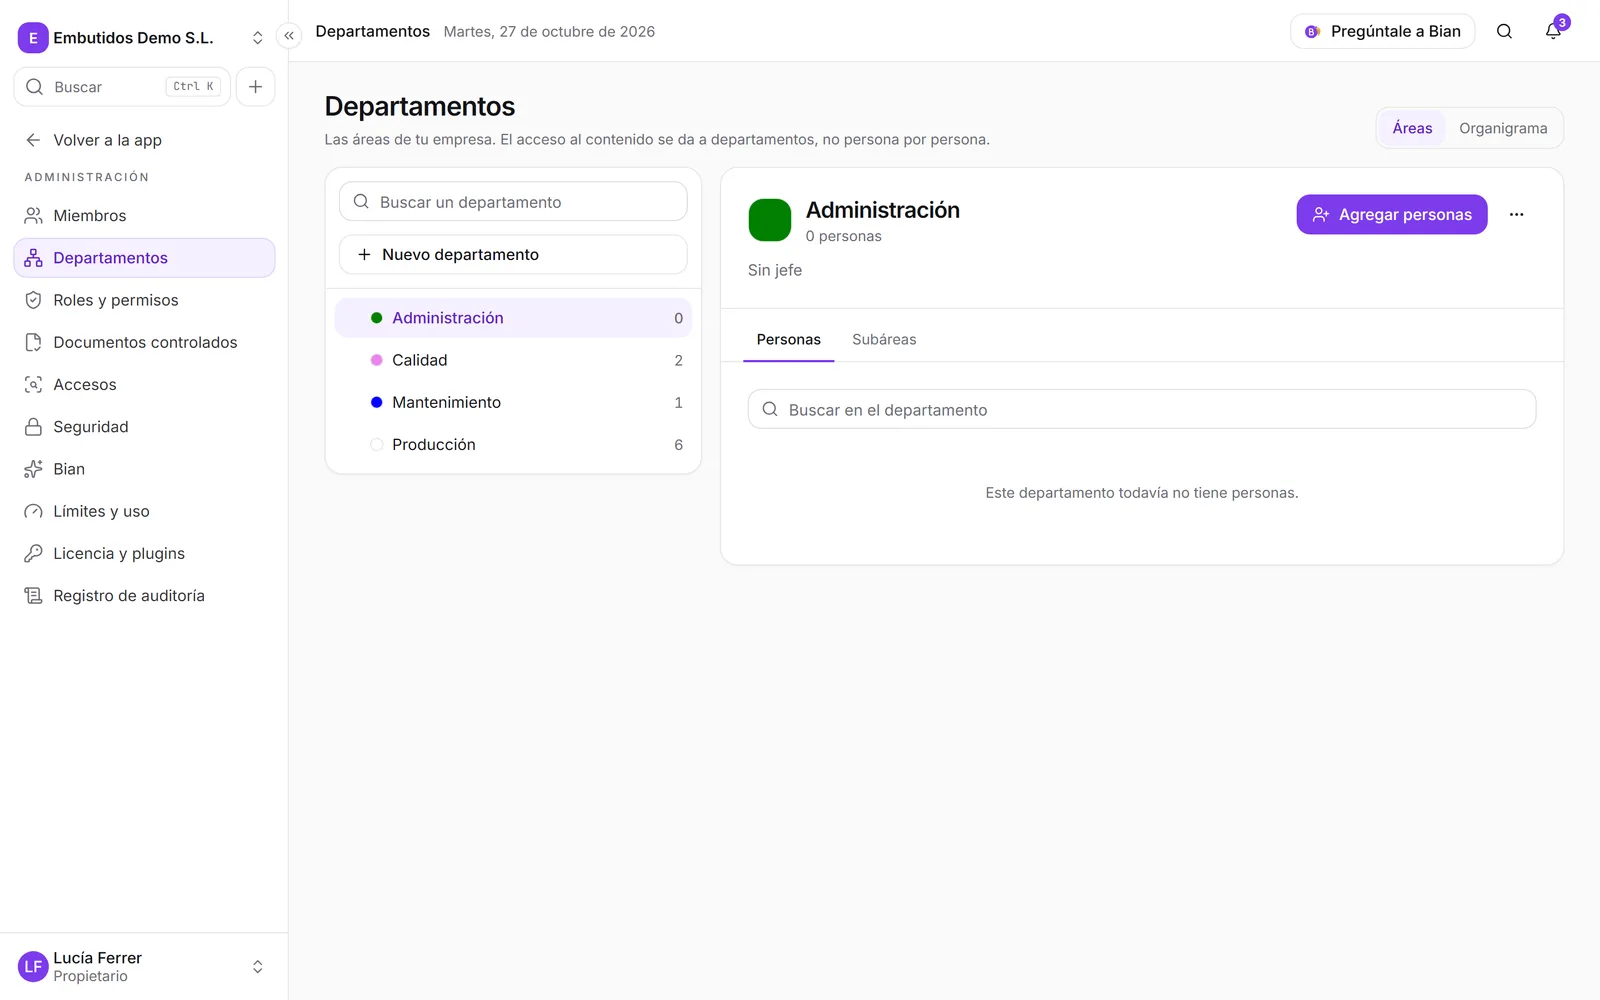Open the Bian settings item
1600x1000 pixels.
click(x=144, y=469)
